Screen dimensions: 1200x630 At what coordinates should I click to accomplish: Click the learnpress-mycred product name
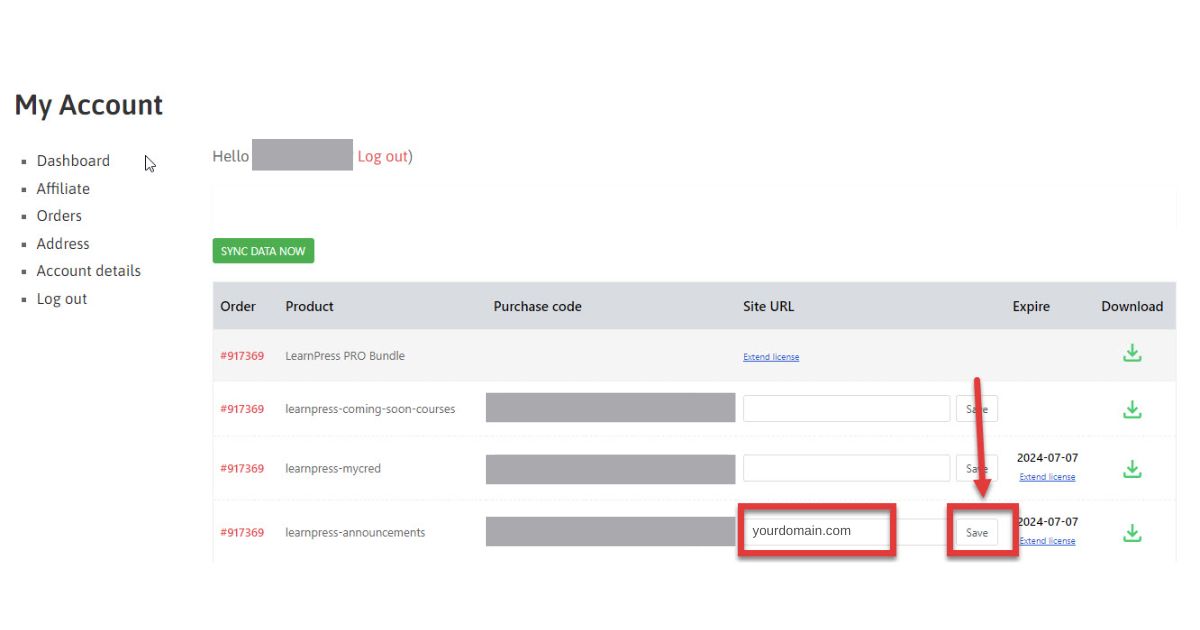coord(333,469)
